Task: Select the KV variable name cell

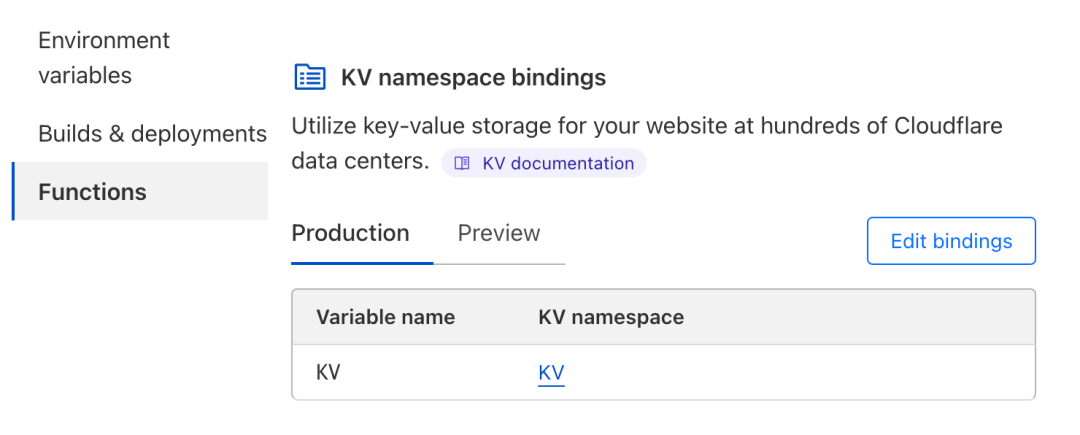Action: [x=329, y=372]
